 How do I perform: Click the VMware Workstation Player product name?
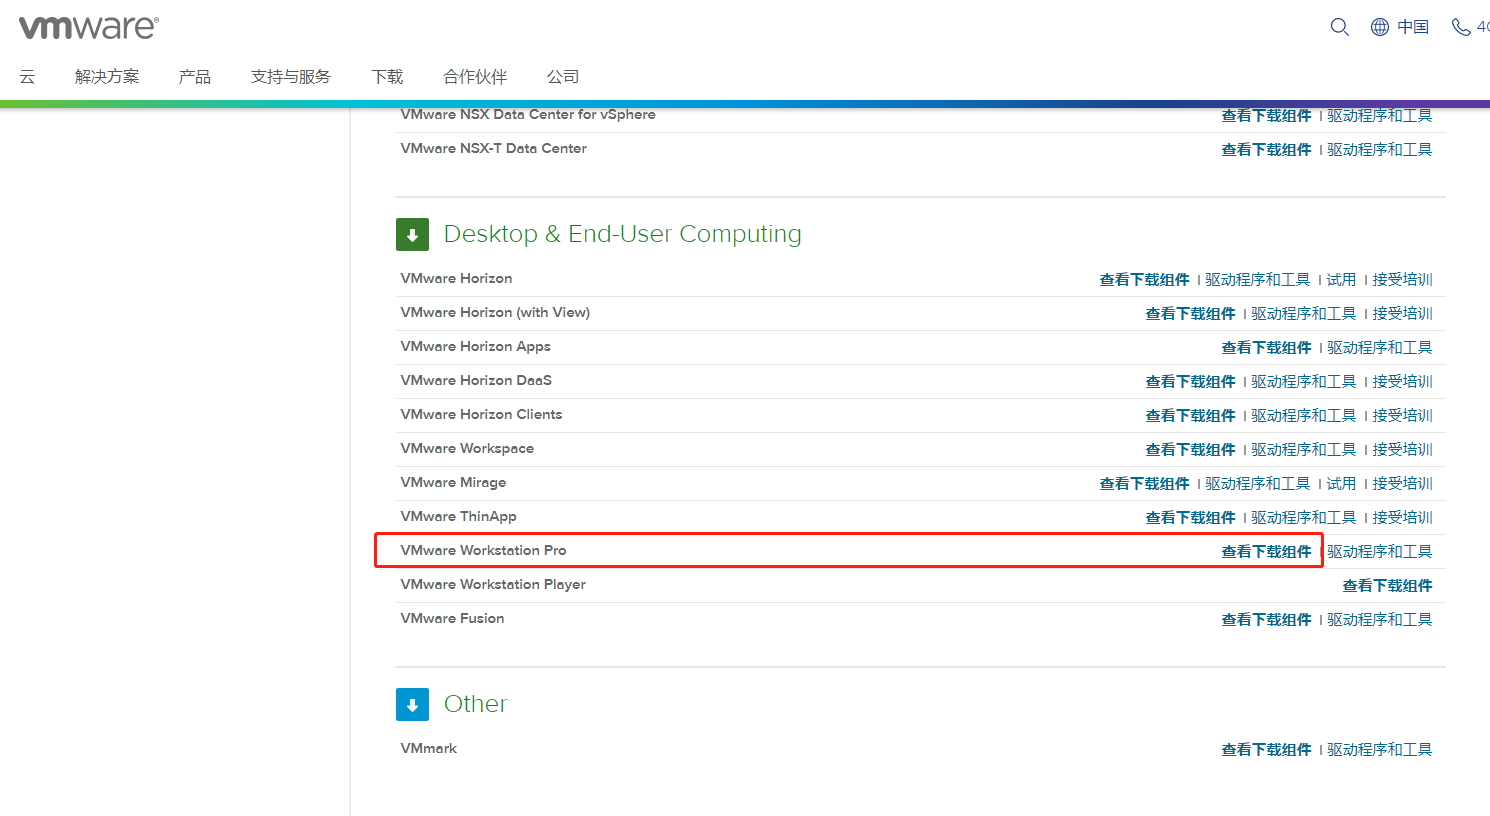493,584
